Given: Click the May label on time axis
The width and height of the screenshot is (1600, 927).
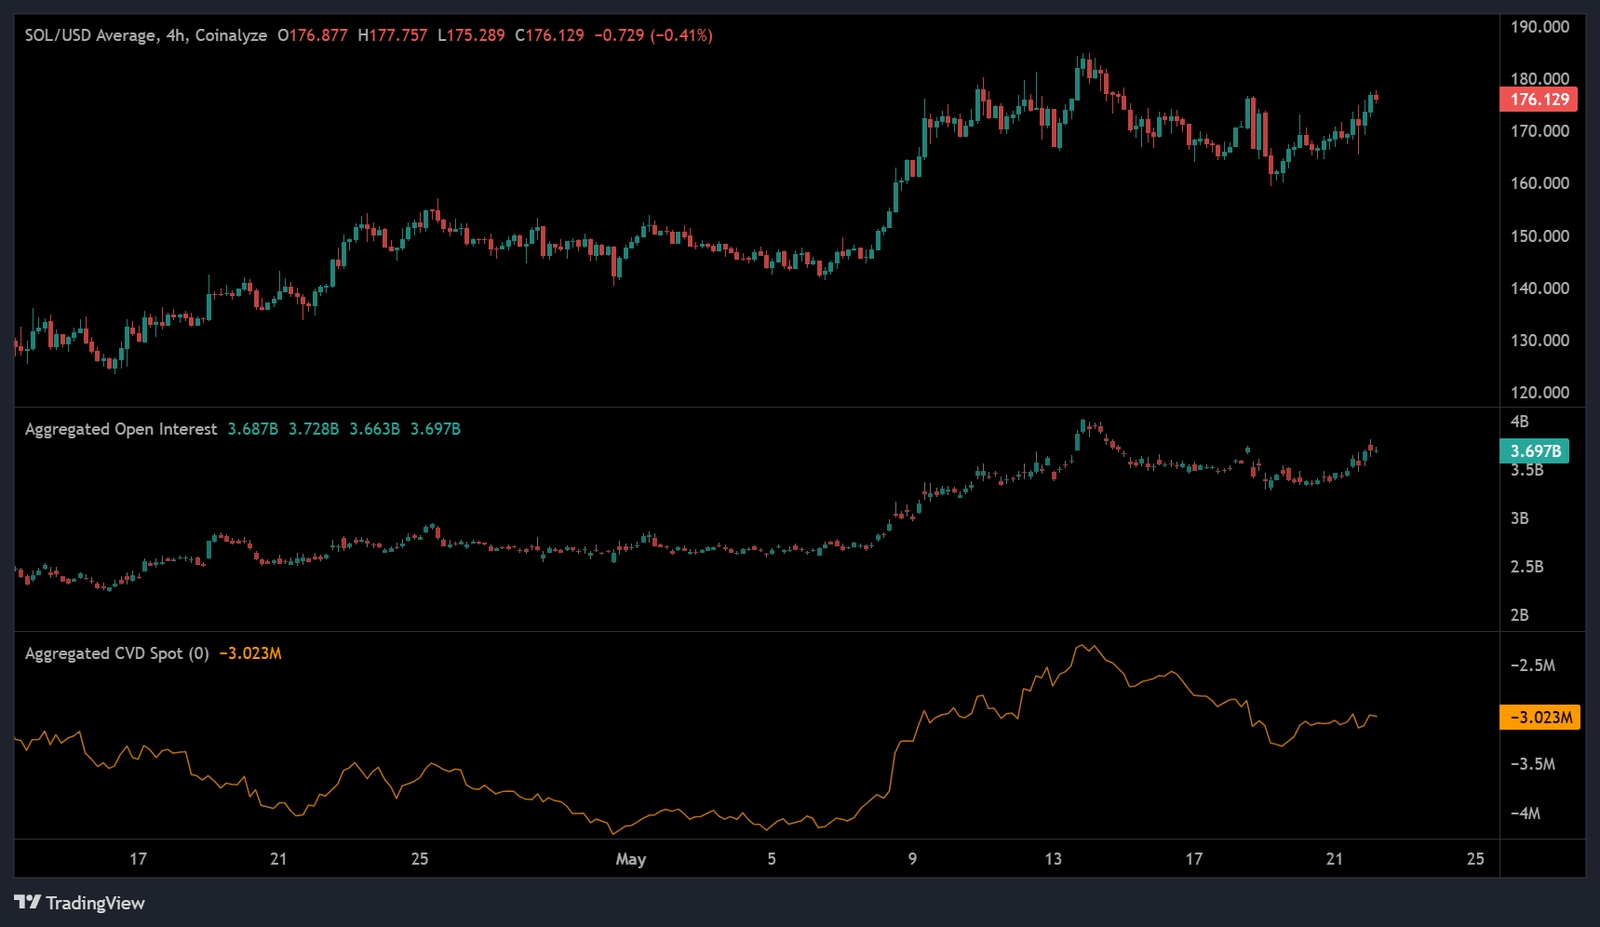Looking at the screenshot, I should [x=631, y=859].
